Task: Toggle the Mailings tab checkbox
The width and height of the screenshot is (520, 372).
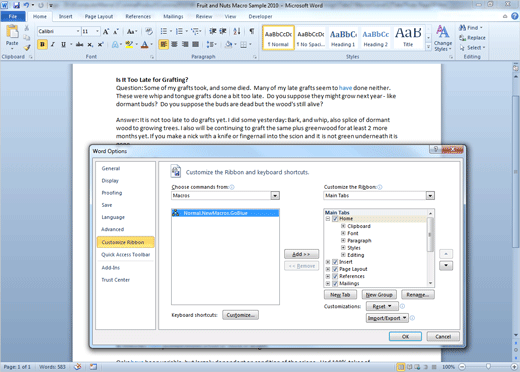Action: click(x=335, y=284)
